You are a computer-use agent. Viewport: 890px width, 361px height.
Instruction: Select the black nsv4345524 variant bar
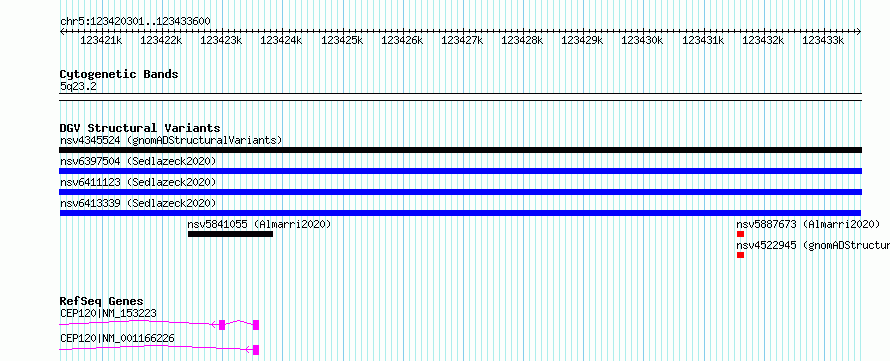coord(460,150)
